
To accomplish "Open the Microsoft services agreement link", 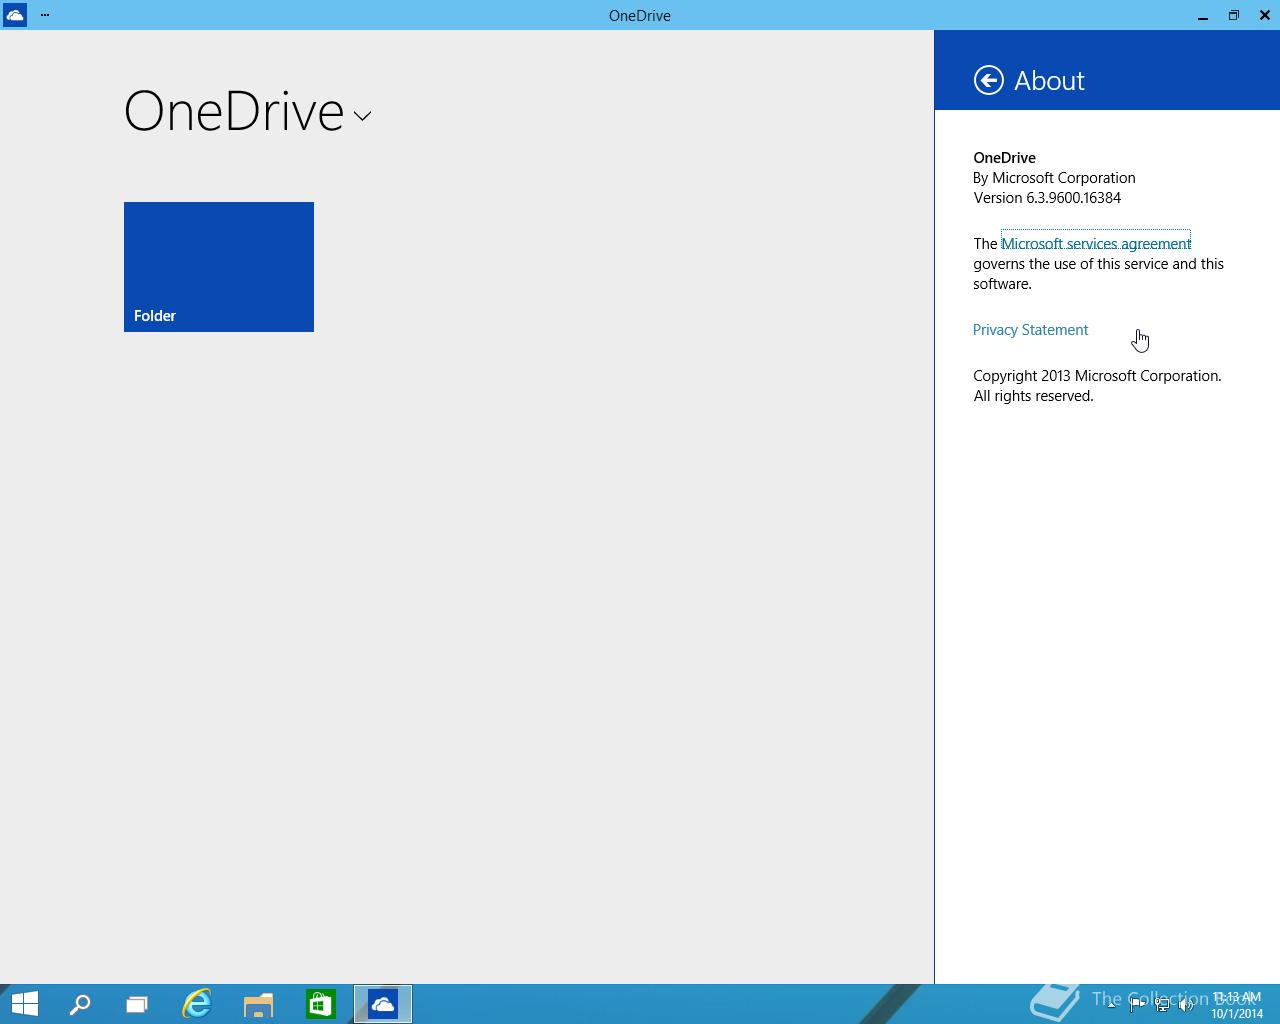I will (1096, 243).
